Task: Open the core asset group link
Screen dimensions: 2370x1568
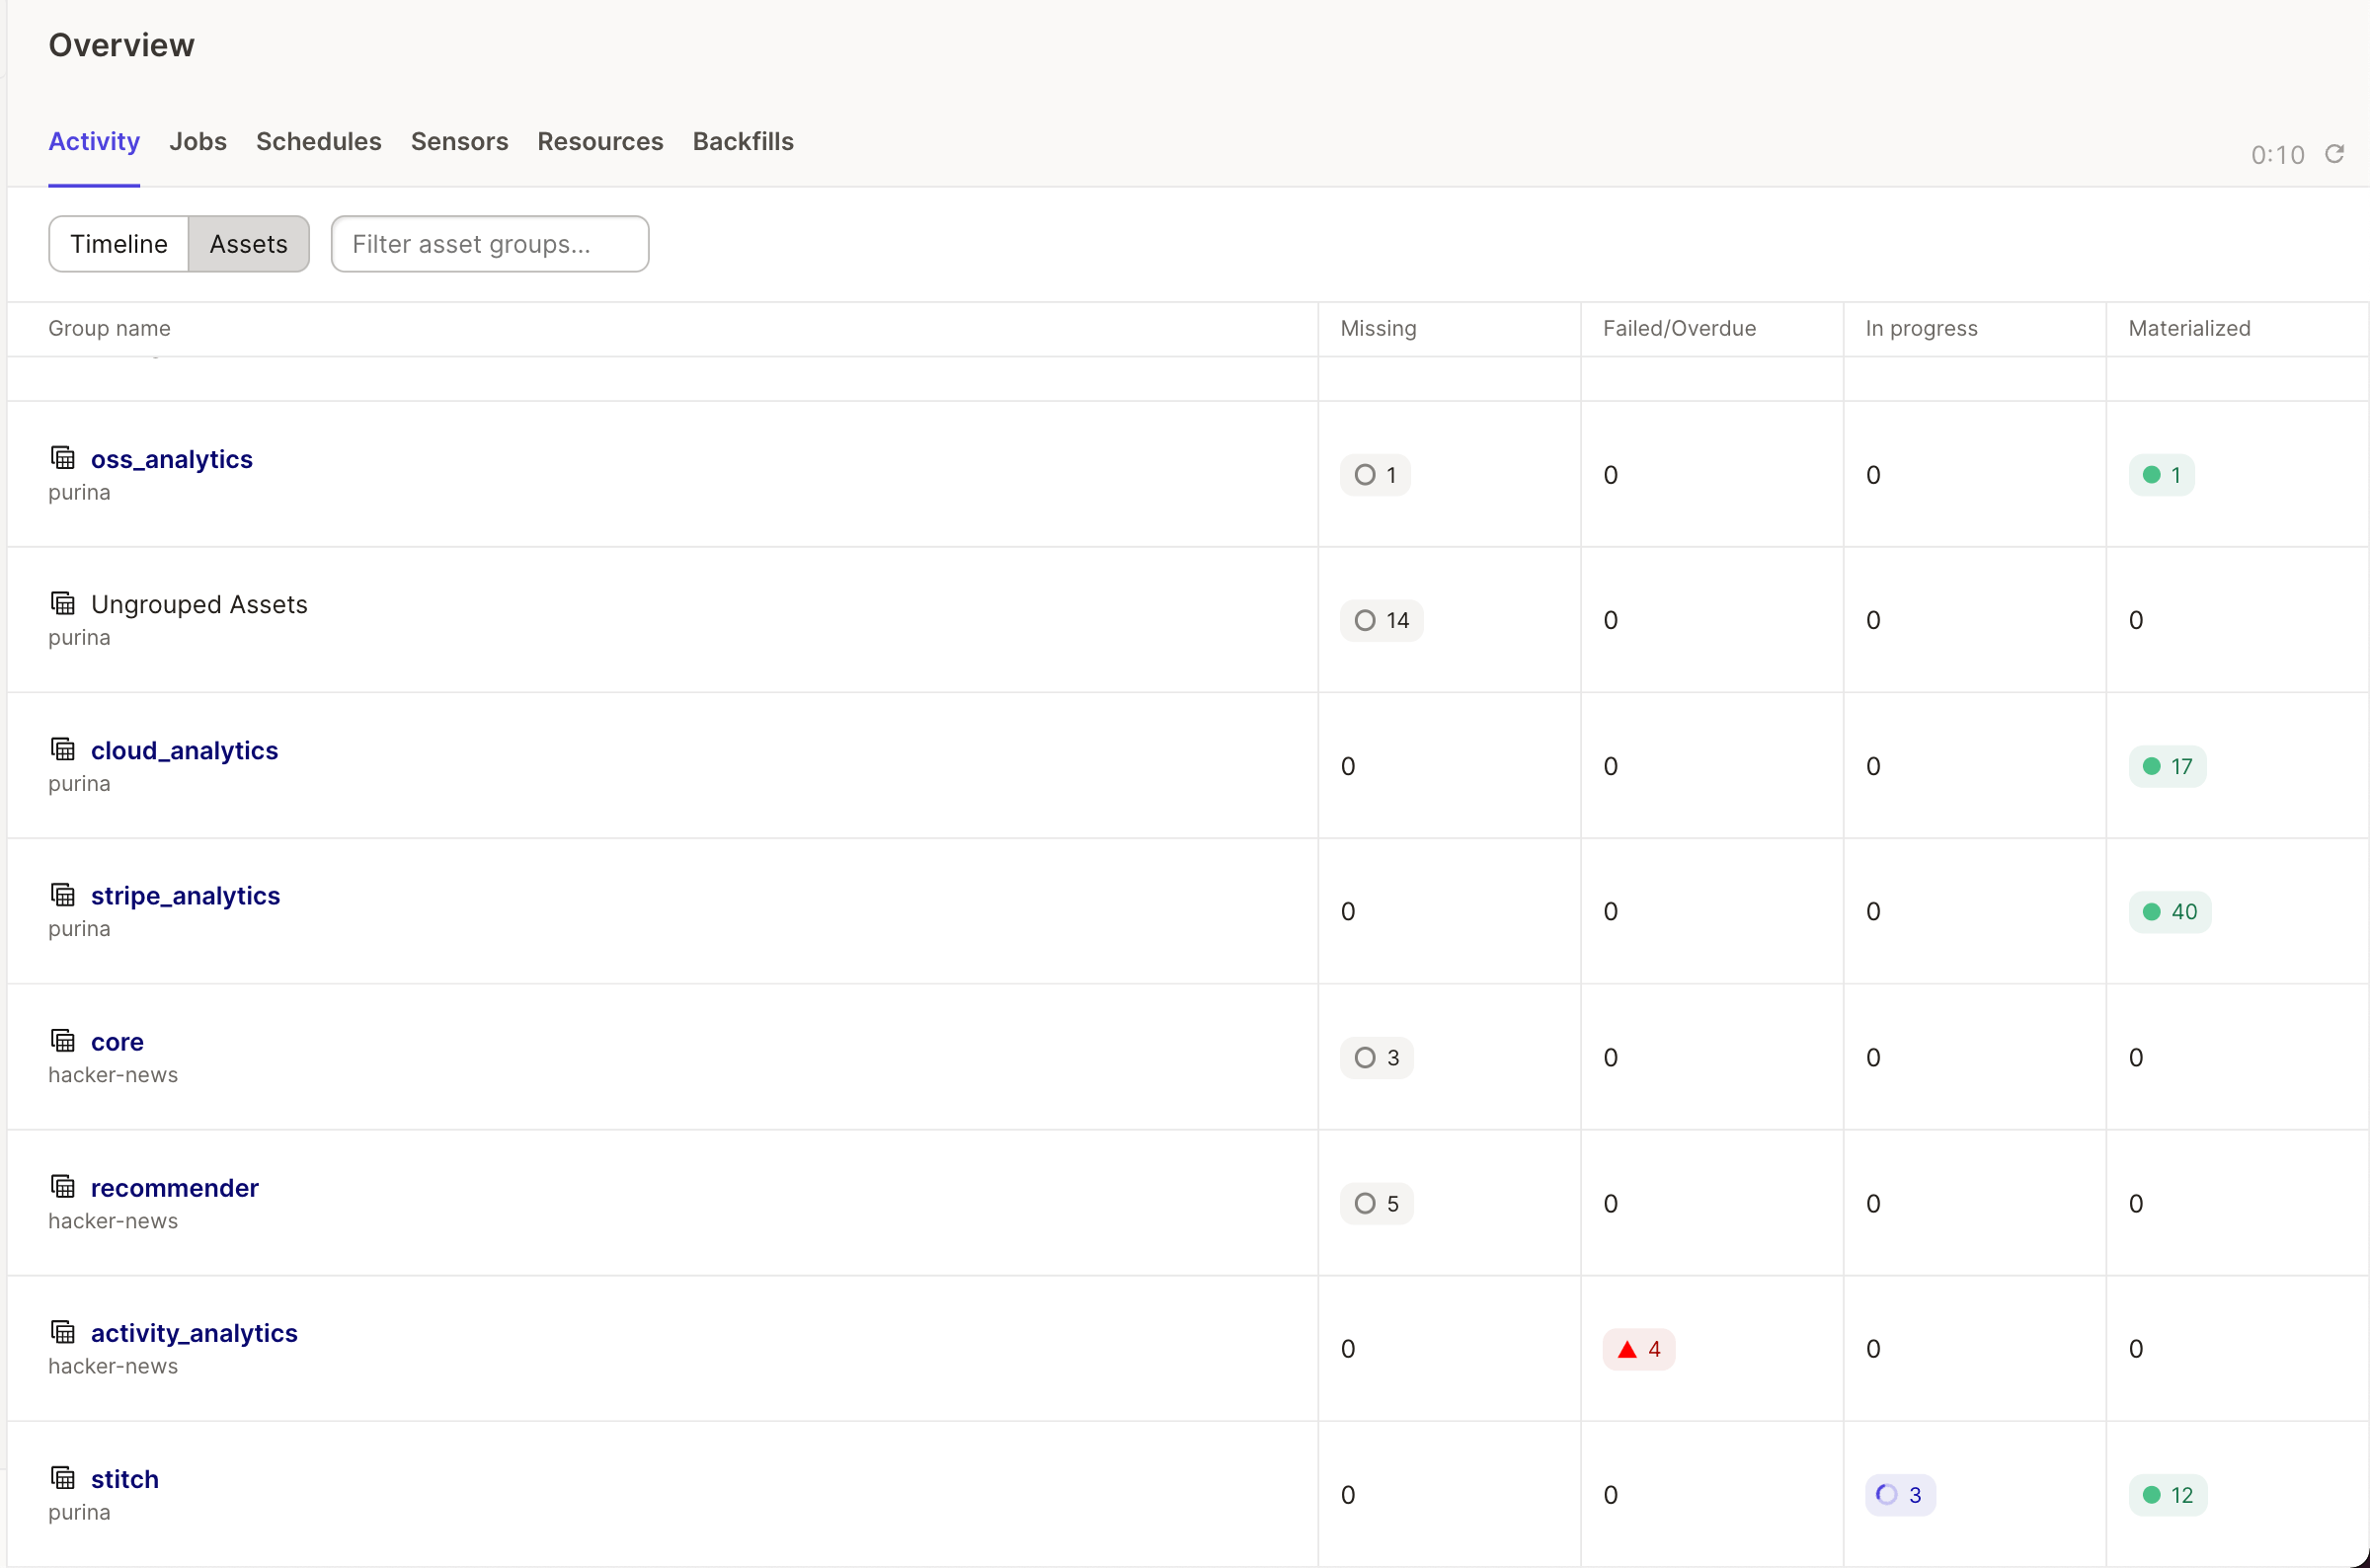Action: (x=117, y=1041)
